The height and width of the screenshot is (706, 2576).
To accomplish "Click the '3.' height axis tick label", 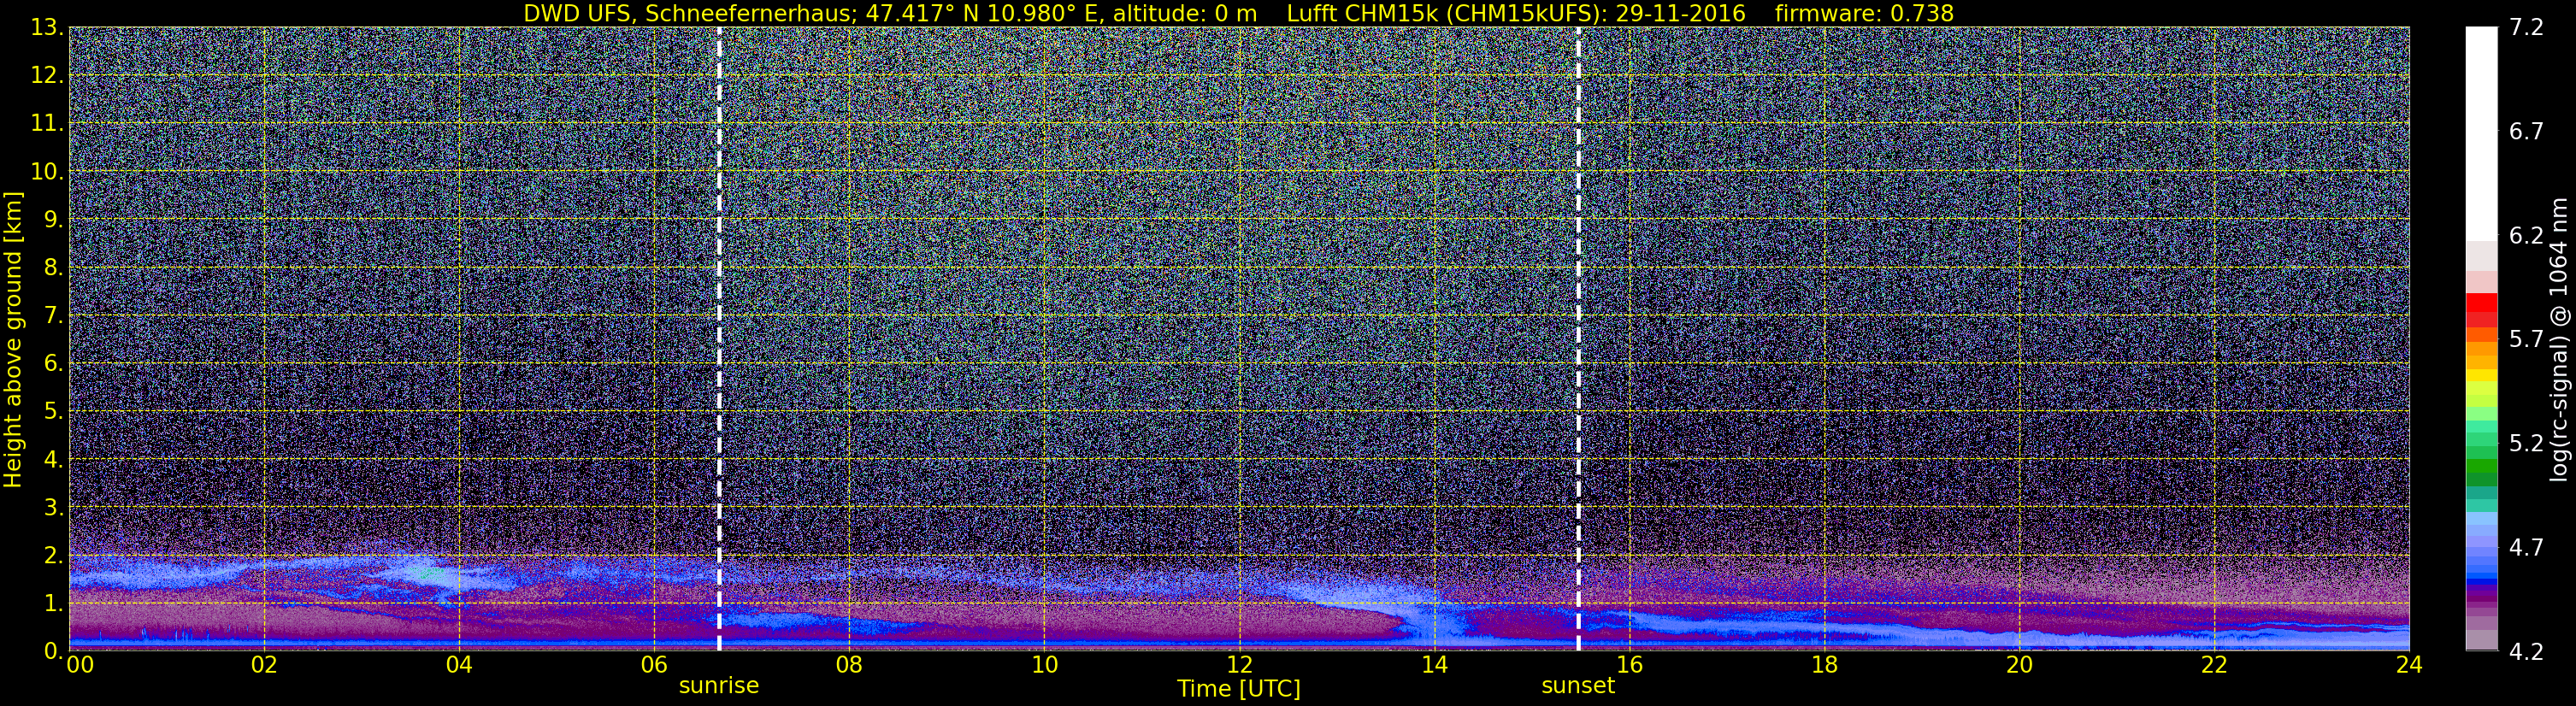I will (x=53, y=507).
